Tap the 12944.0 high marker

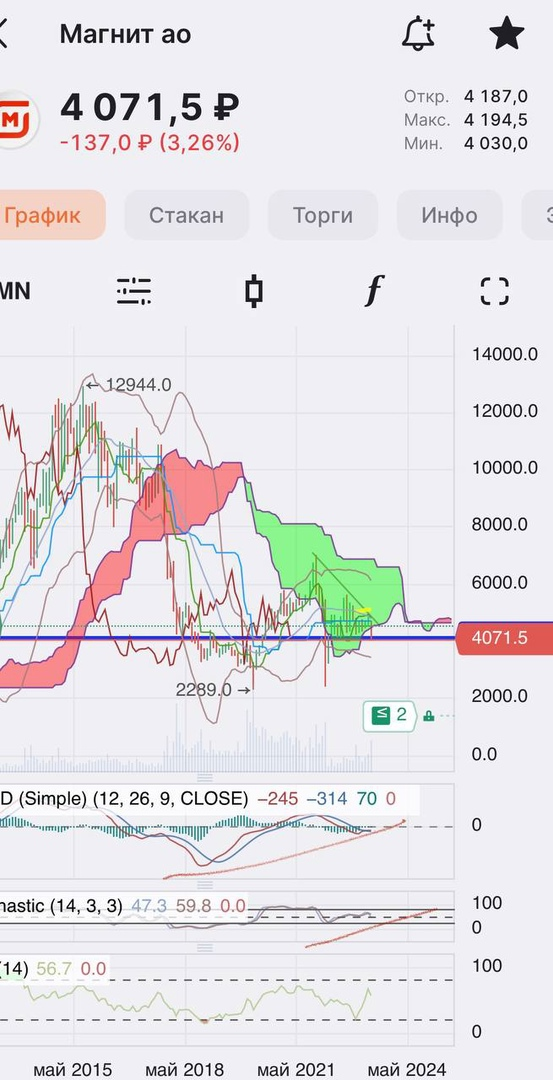point(129,385)
